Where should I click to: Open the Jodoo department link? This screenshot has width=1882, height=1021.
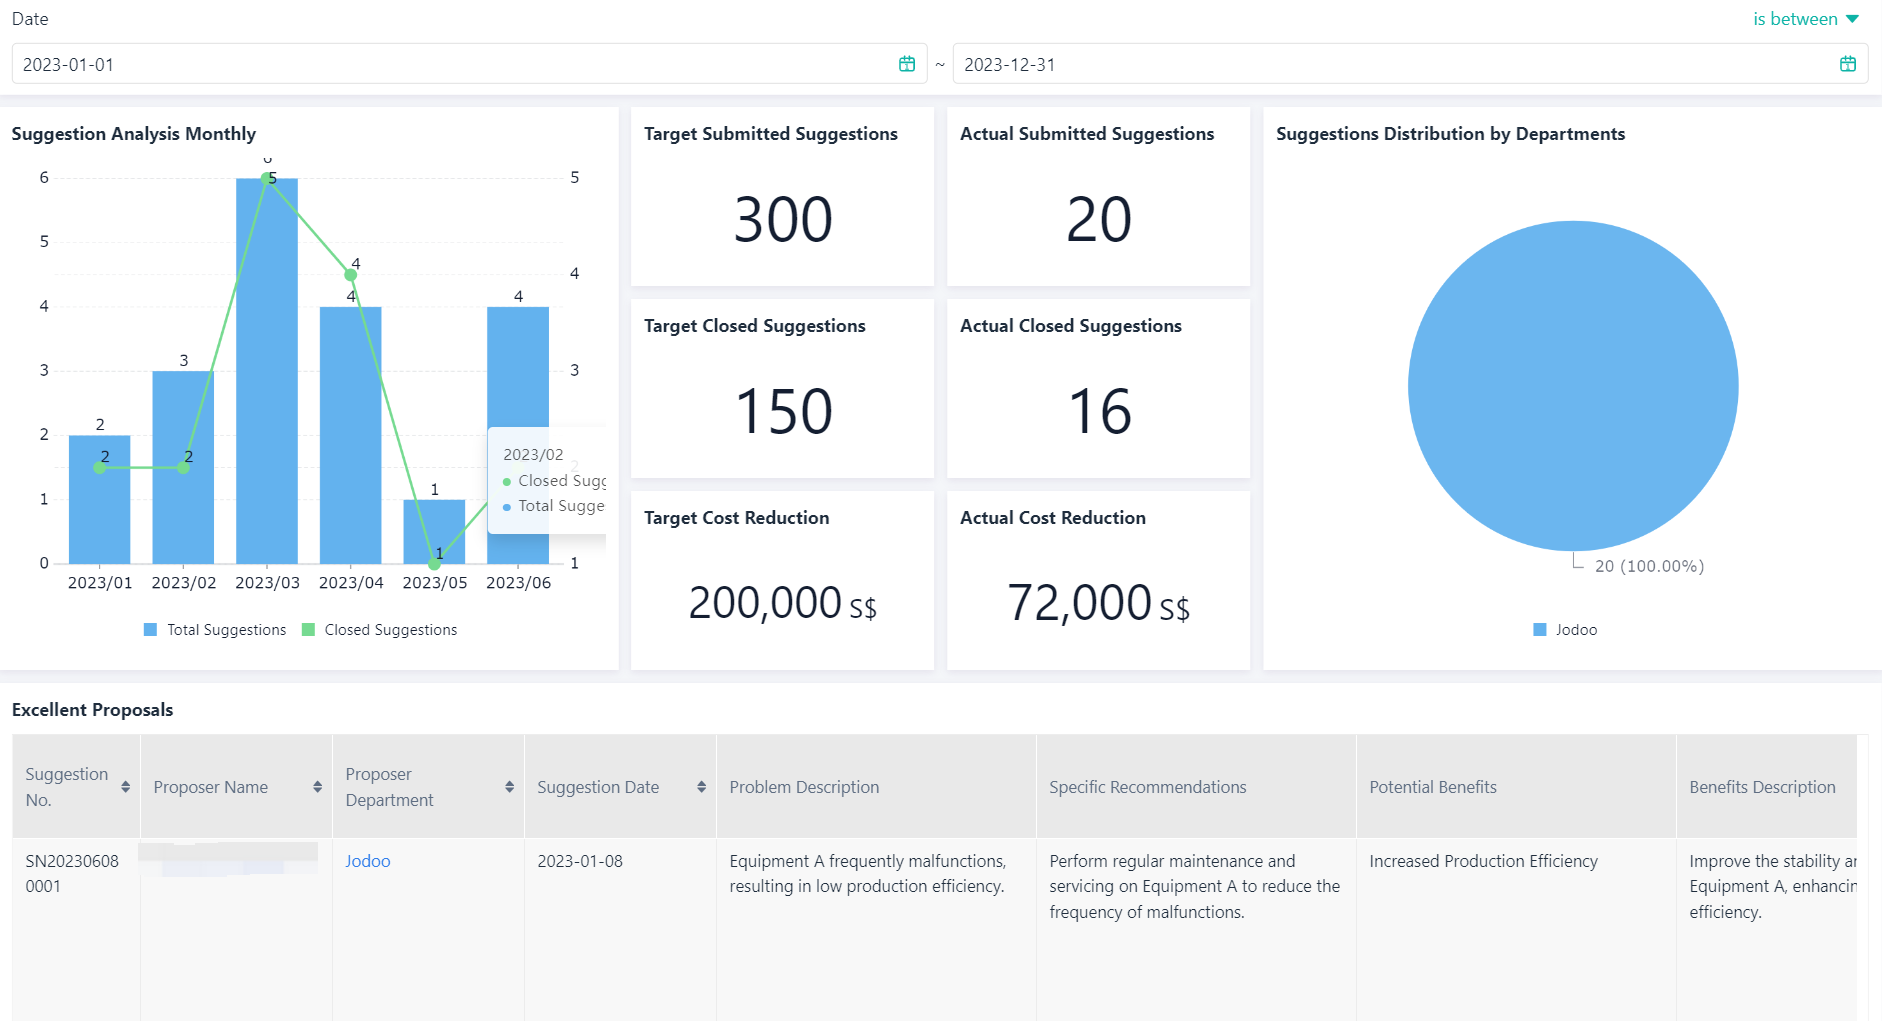click(367, 861)
